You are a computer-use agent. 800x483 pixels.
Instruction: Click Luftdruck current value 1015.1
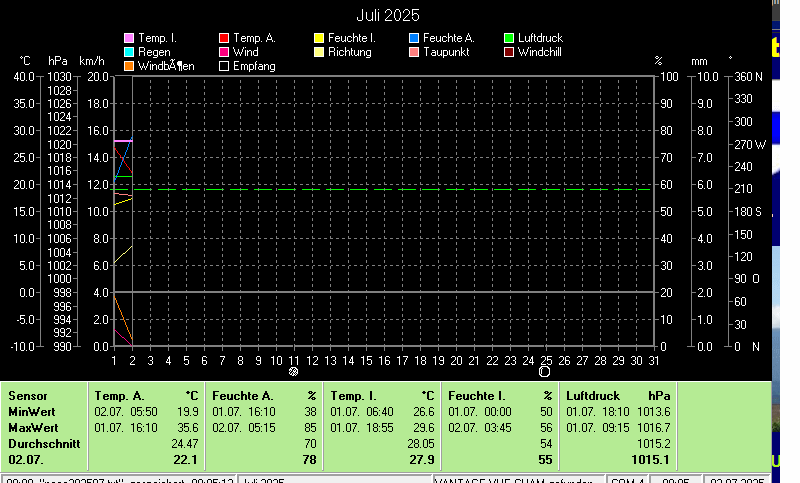pos(650,460)
